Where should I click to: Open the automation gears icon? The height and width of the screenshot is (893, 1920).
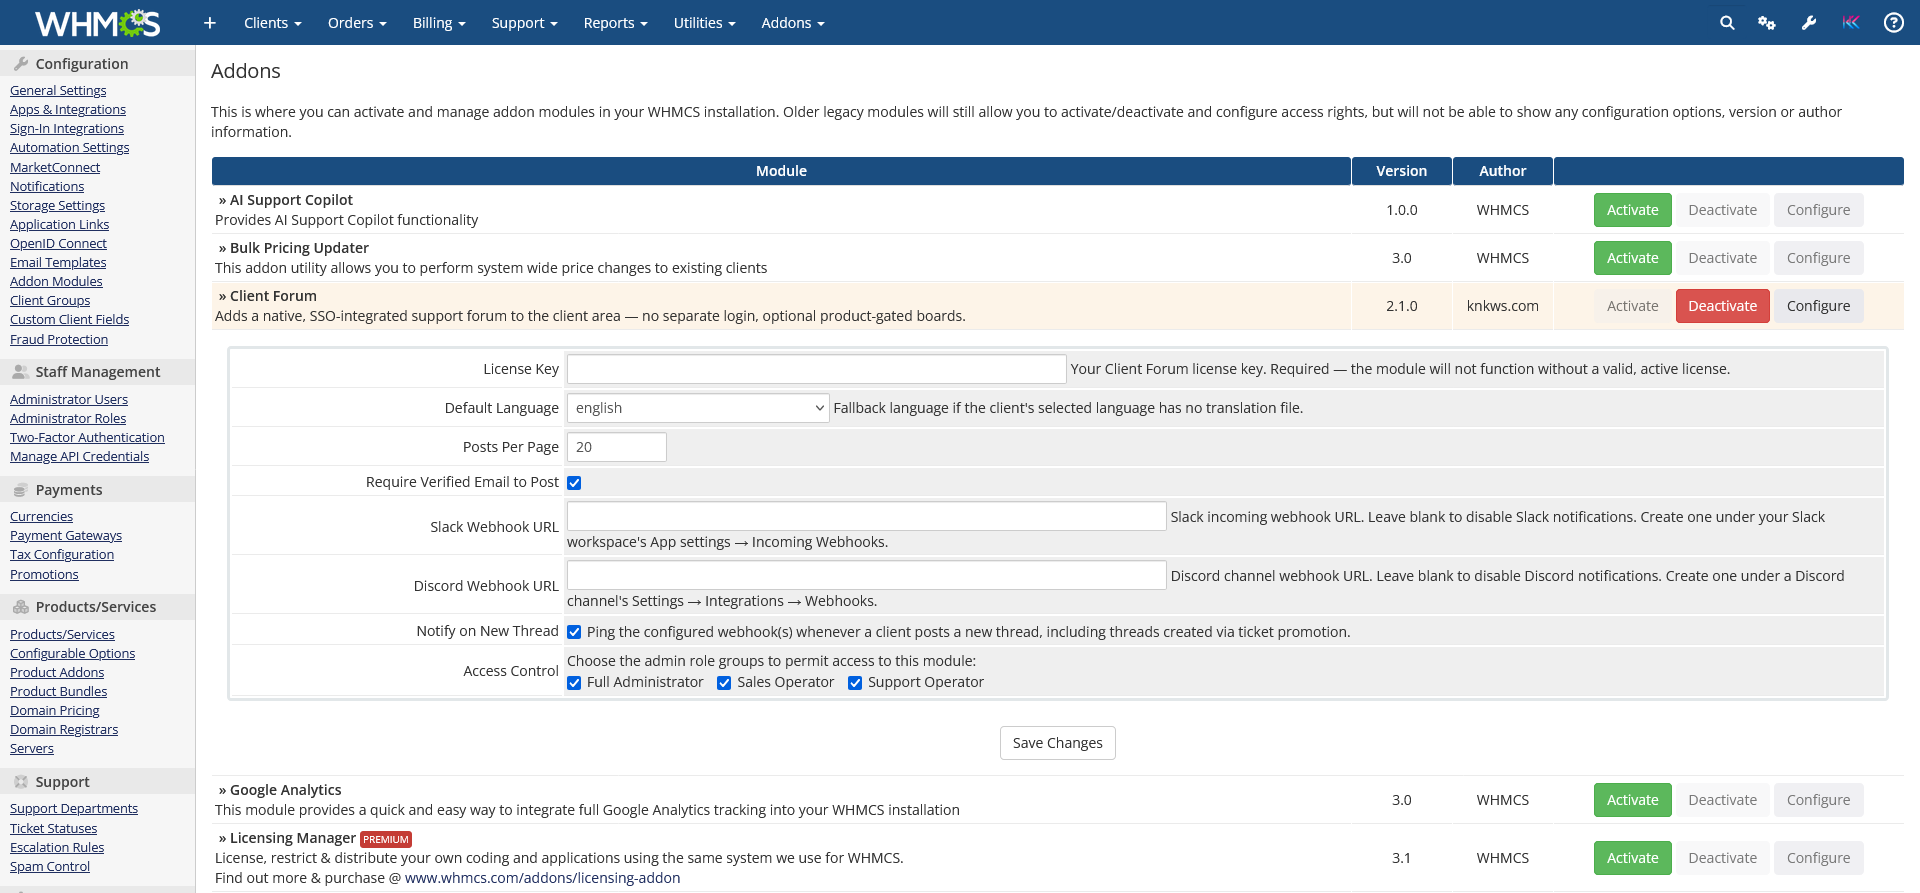pyautogui.click(x=1767, y=23)
